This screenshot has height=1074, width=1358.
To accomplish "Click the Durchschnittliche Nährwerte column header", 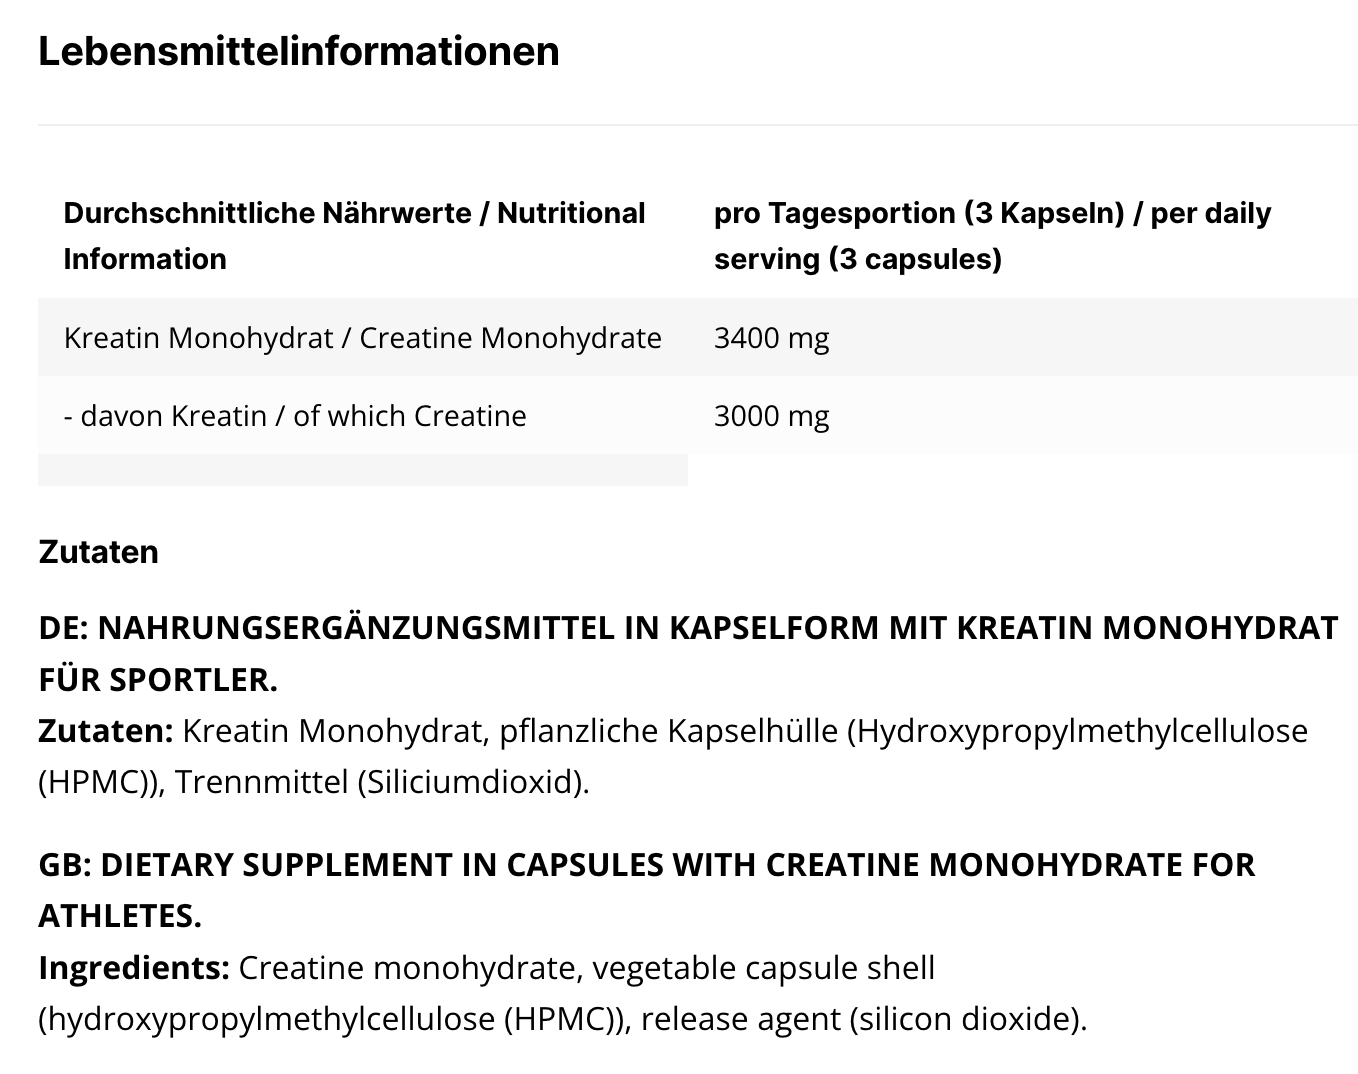I will (x=354, y=236).
